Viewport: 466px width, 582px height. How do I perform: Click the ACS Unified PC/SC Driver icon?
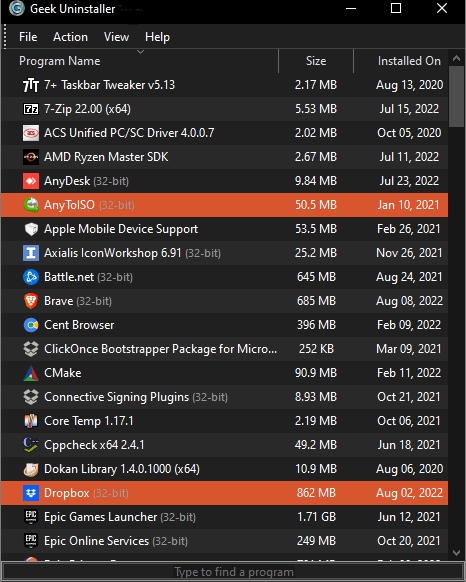[31, 133]
